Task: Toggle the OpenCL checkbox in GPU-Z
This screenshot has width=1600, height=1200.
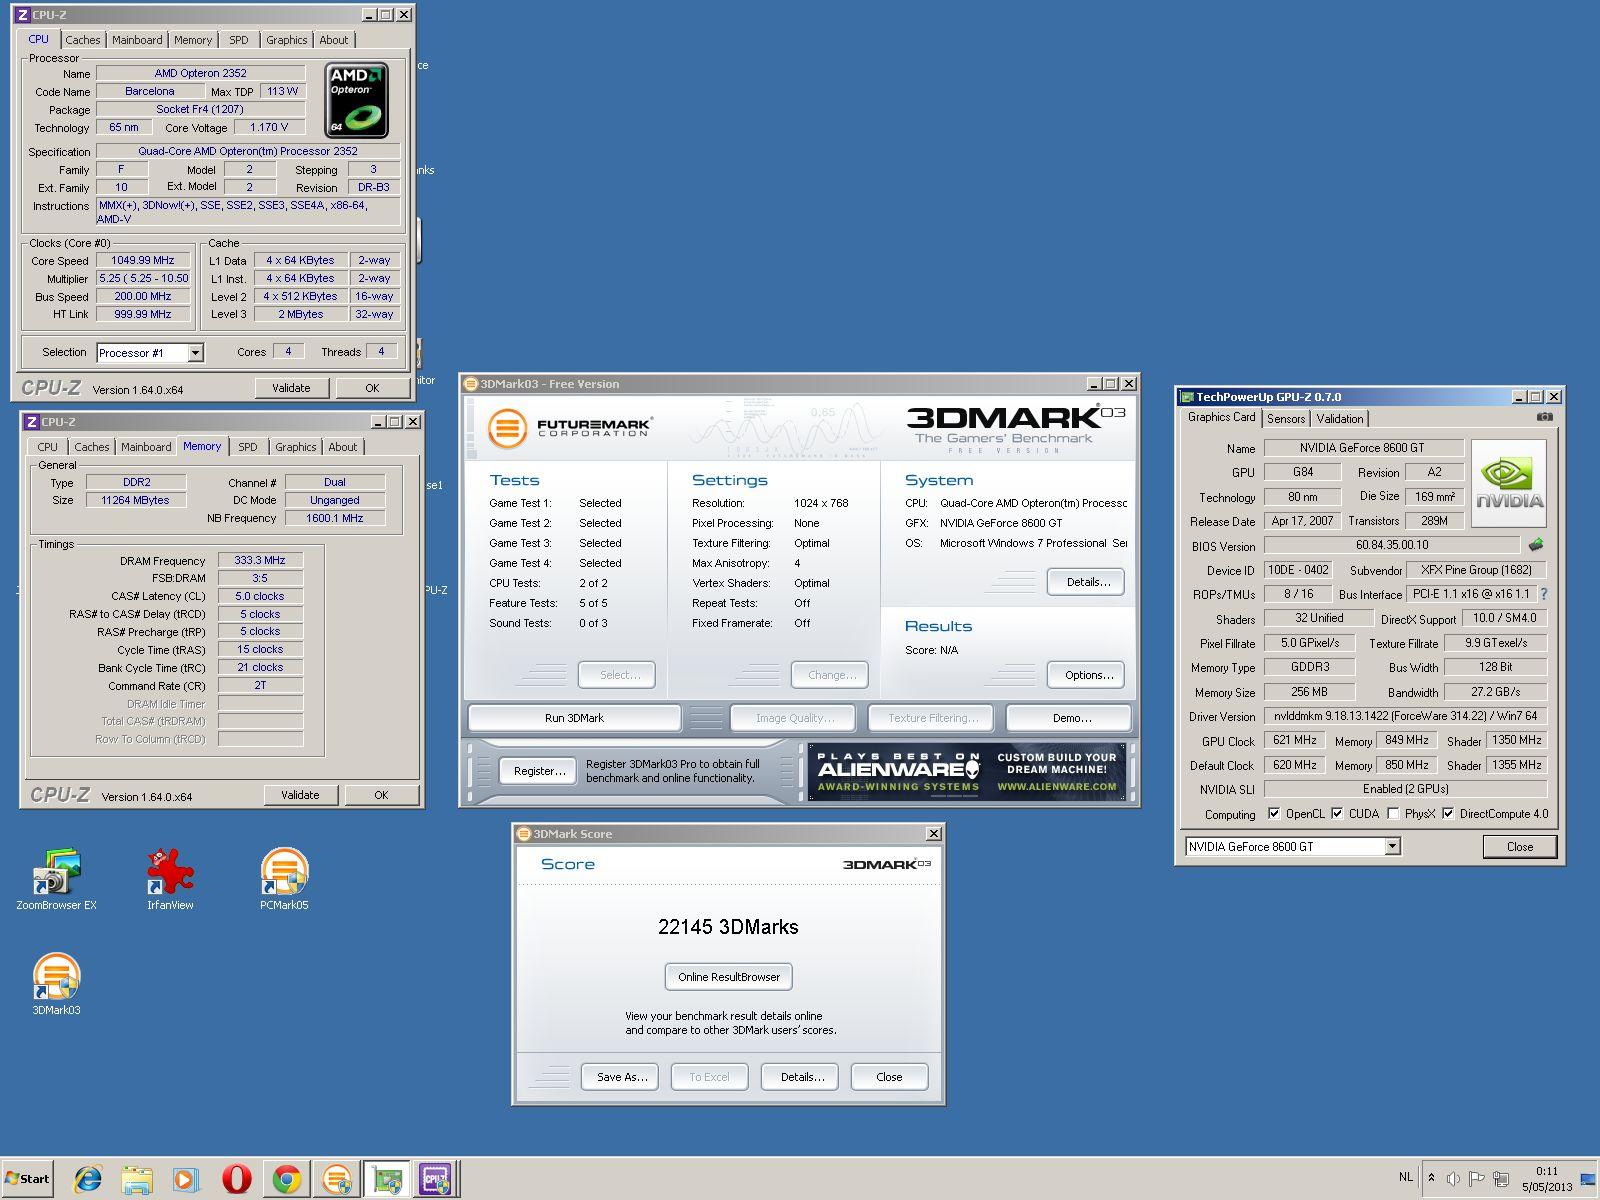Action: coord(1273,813)
